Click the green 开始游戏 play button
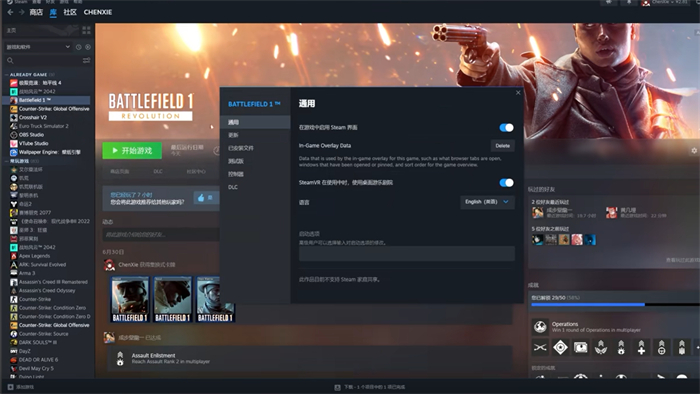700x394 pixels. coord(132,151)
